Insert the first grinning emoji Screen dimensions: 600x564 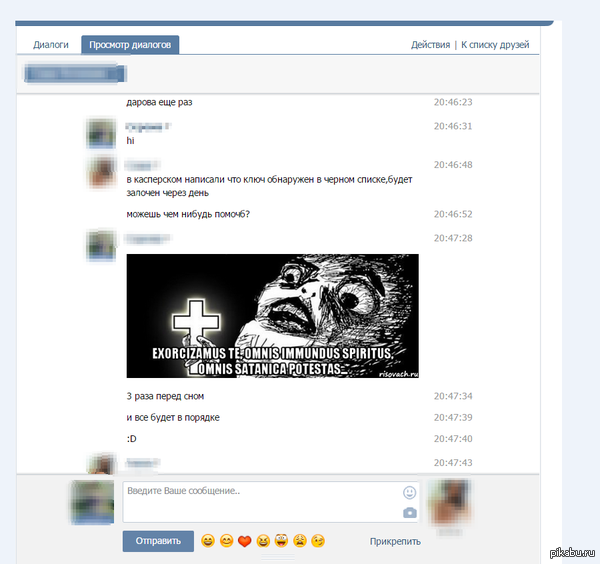(208, 541)
